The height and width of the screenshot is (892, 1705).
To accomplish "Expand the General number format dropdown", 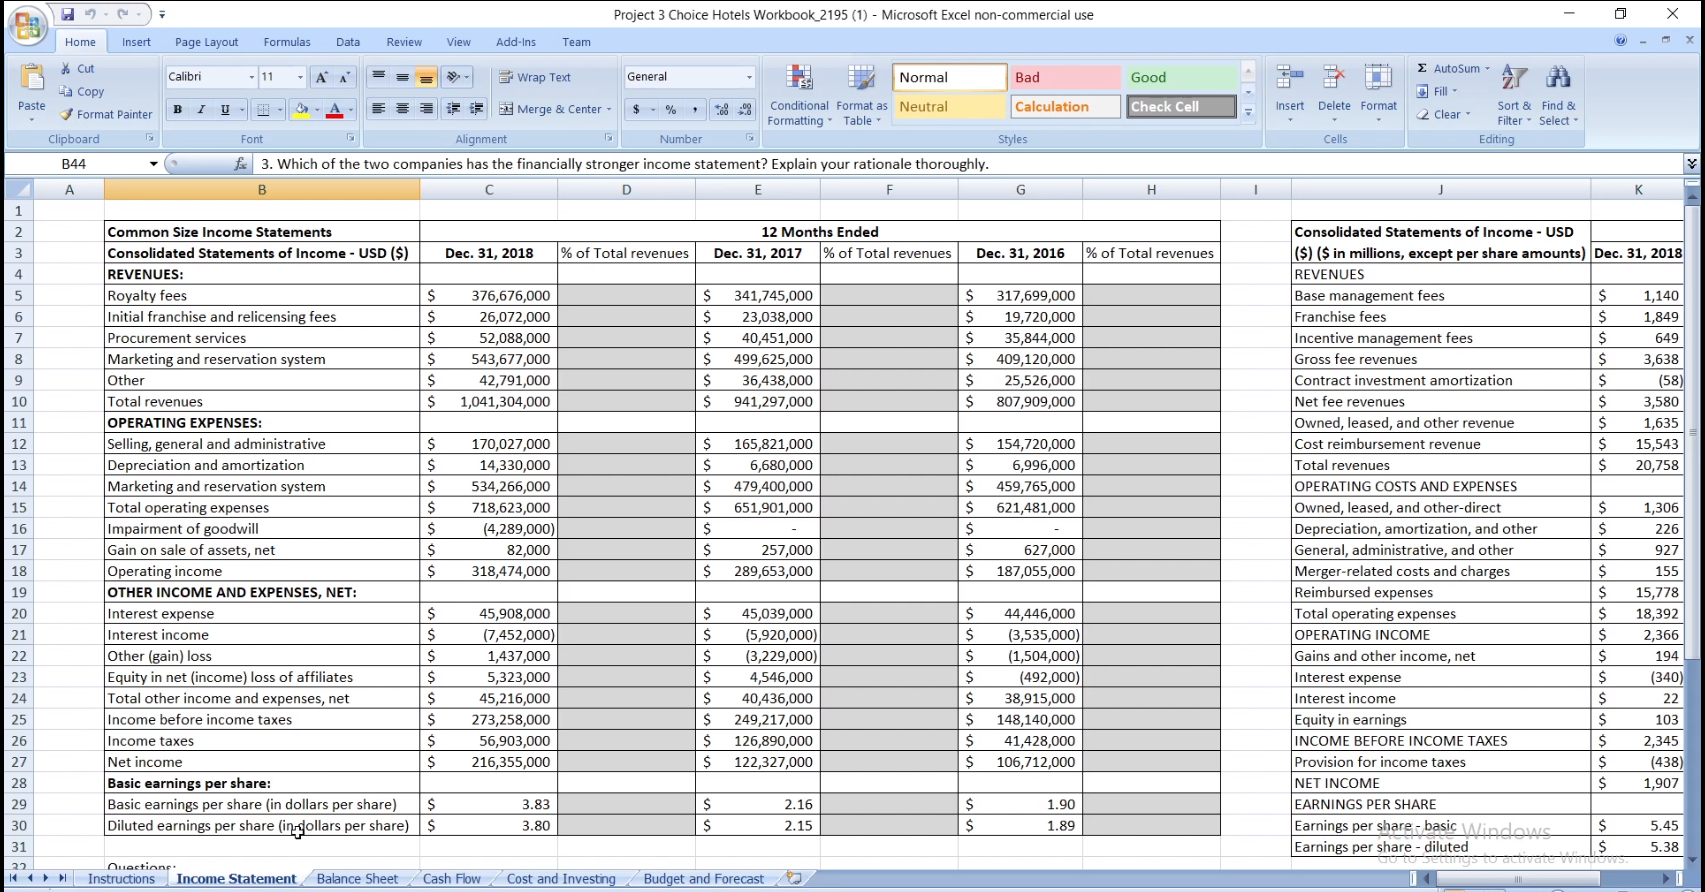I will click(x=749, y=77).
